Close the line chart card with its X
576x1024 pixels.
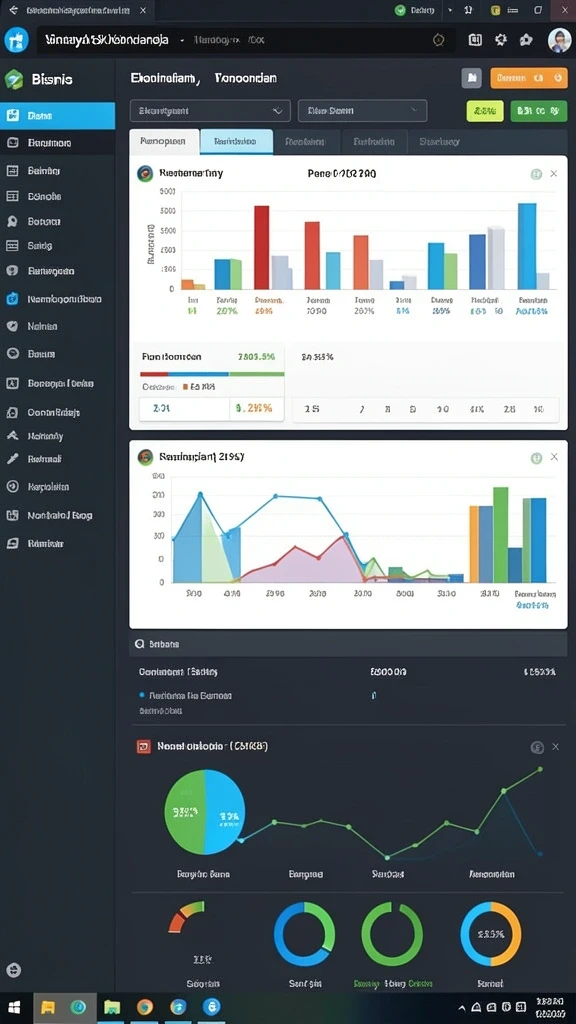(x=554, y=457)
